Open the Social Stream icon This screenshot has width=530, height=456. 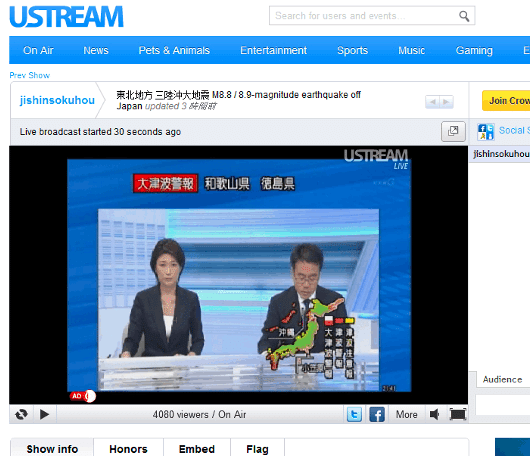pos(486,131)
